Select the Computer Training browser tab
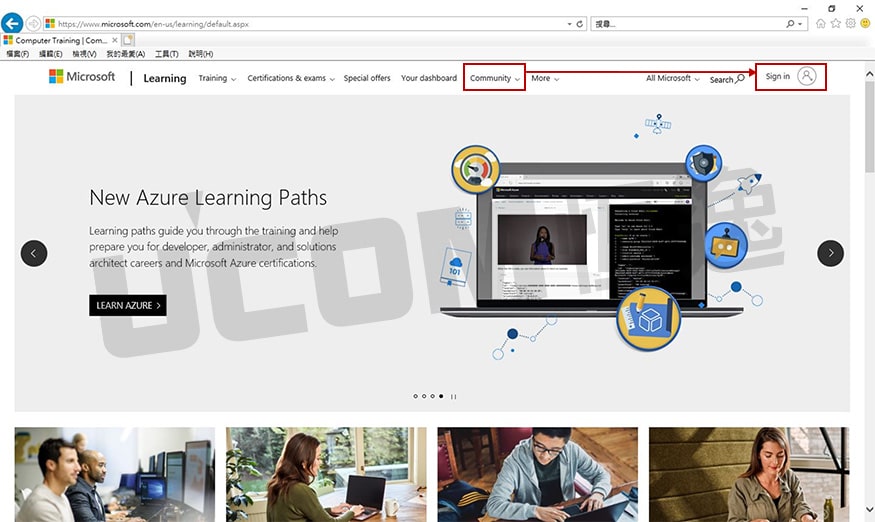The height and width of the screenshot is (522, 875). click(x=60, y=40)
